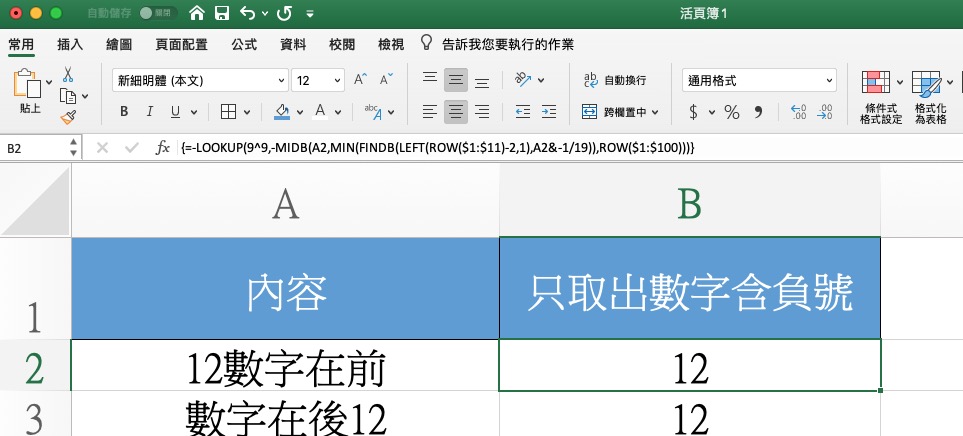Open the 資料 tab
Screen dimensions: 963x436
293,44
